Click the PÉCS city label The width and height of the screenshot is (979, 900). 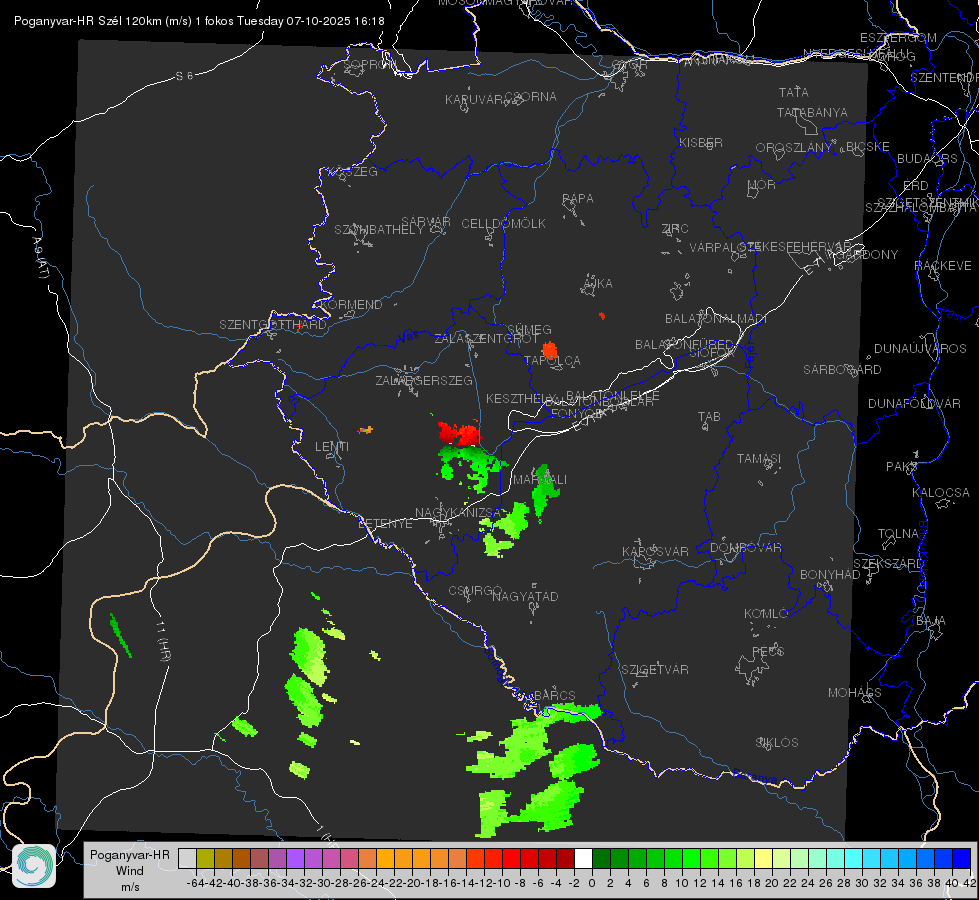click(768, 651)
